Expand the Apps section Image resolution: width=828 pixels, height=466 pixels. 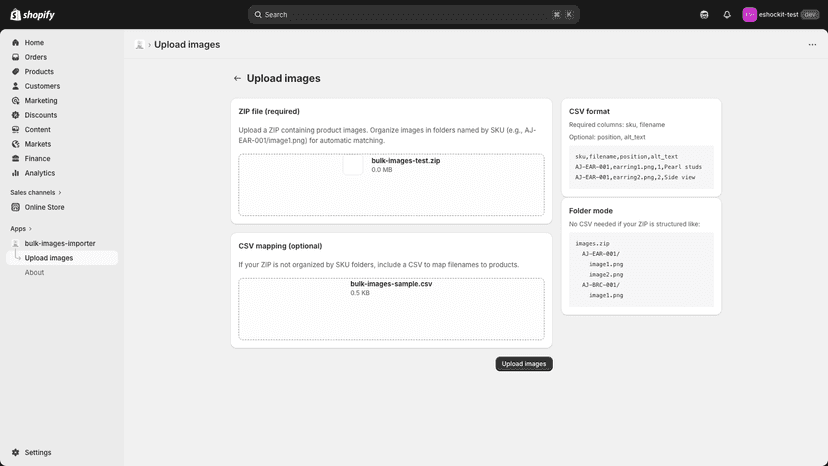pyautogui.click(x=21, y=229)
